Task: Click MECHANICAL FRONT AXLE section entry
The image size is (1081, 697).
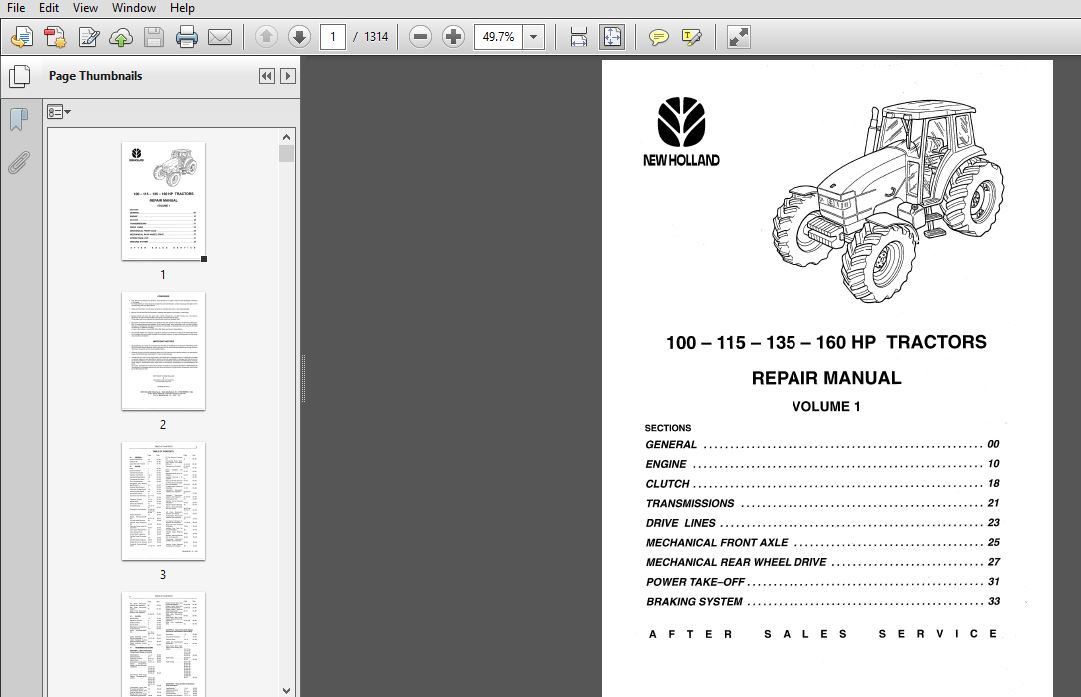Action: [822, 543]
